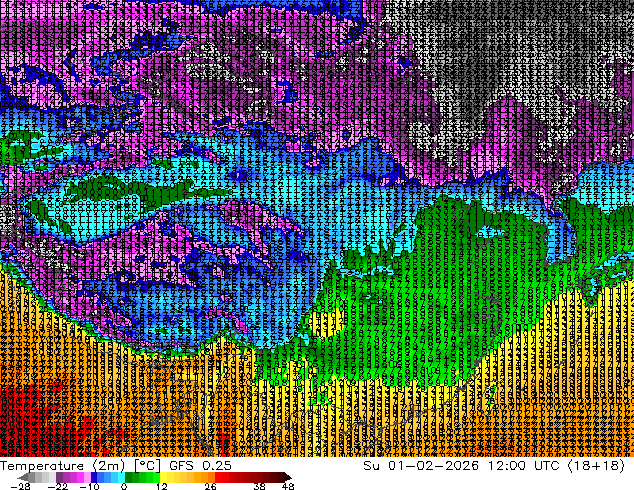This screenshot has height=490, width=634.
Task: Click the 0 label on the legend
Action: 124,486
